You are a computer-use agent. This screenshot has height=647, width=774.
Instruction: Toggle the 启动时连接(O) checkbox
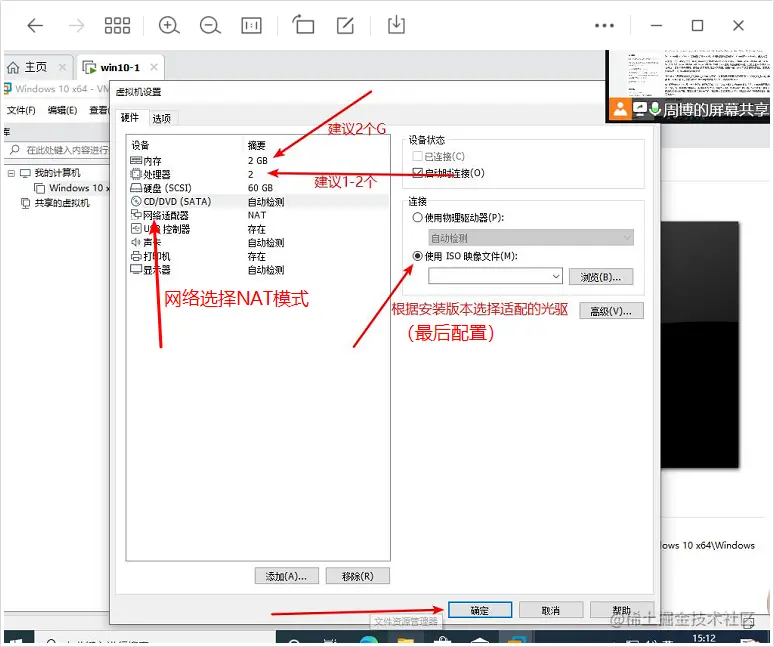tap(418, 173)
